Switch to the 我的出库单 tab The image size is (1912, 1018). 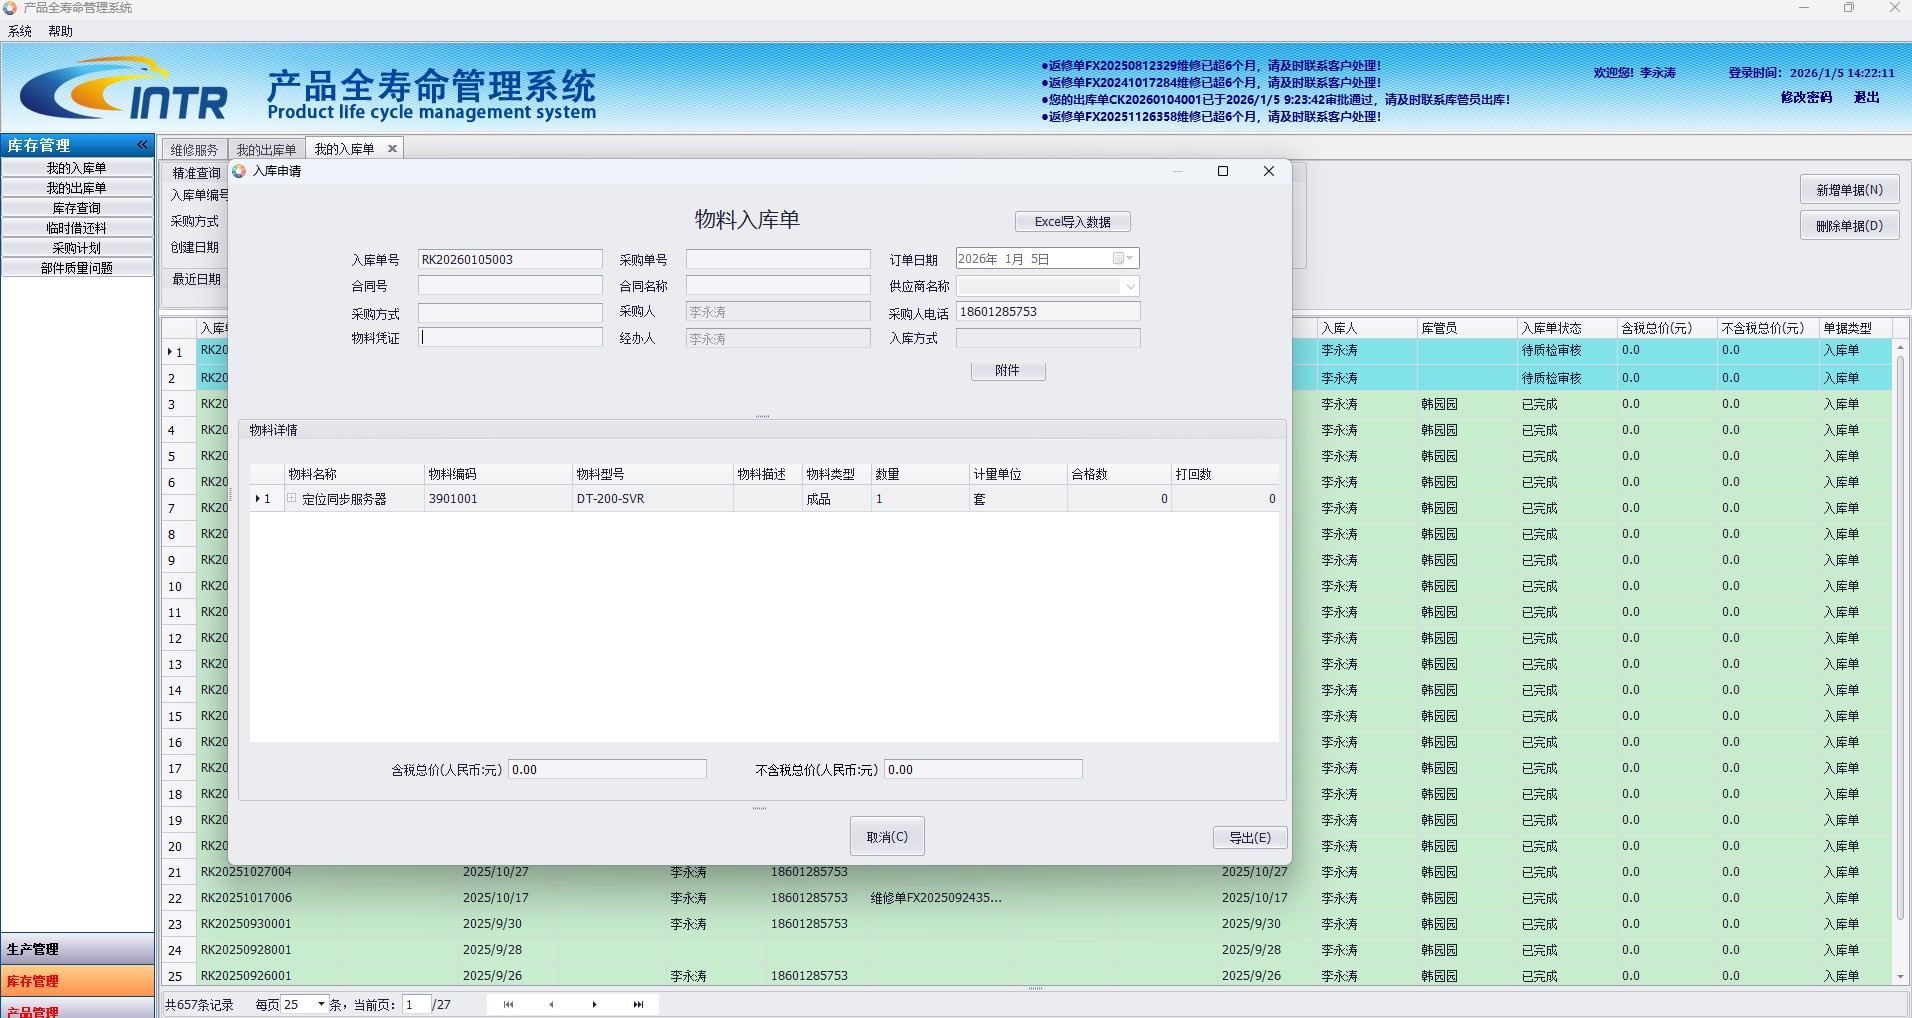[x=266, y=149]
